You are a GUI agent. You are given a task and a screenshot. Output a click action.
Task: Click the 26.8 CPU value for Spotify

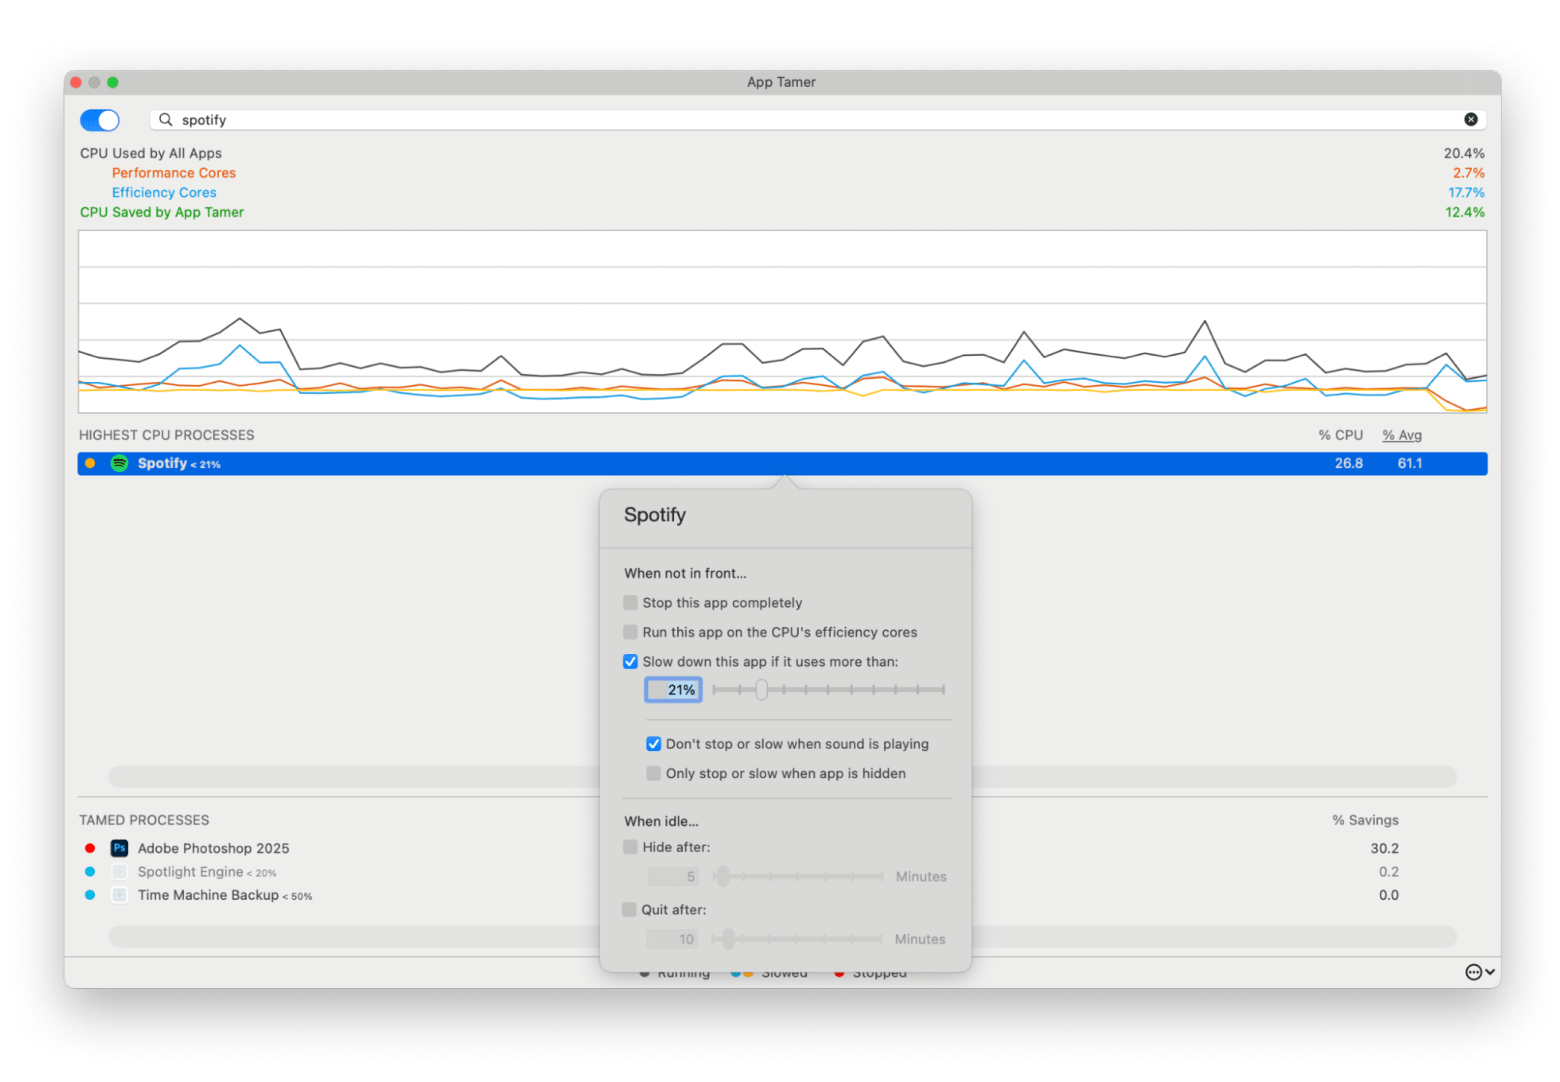coord(1349,463)
